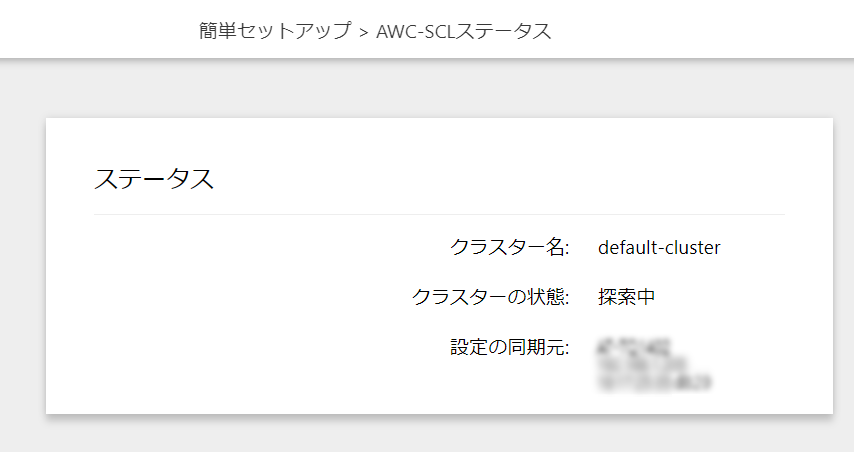The image size is (854, 452).
Task: Click the AWC-SCLステータス breadcrumb item
Action: click(463, 32)
